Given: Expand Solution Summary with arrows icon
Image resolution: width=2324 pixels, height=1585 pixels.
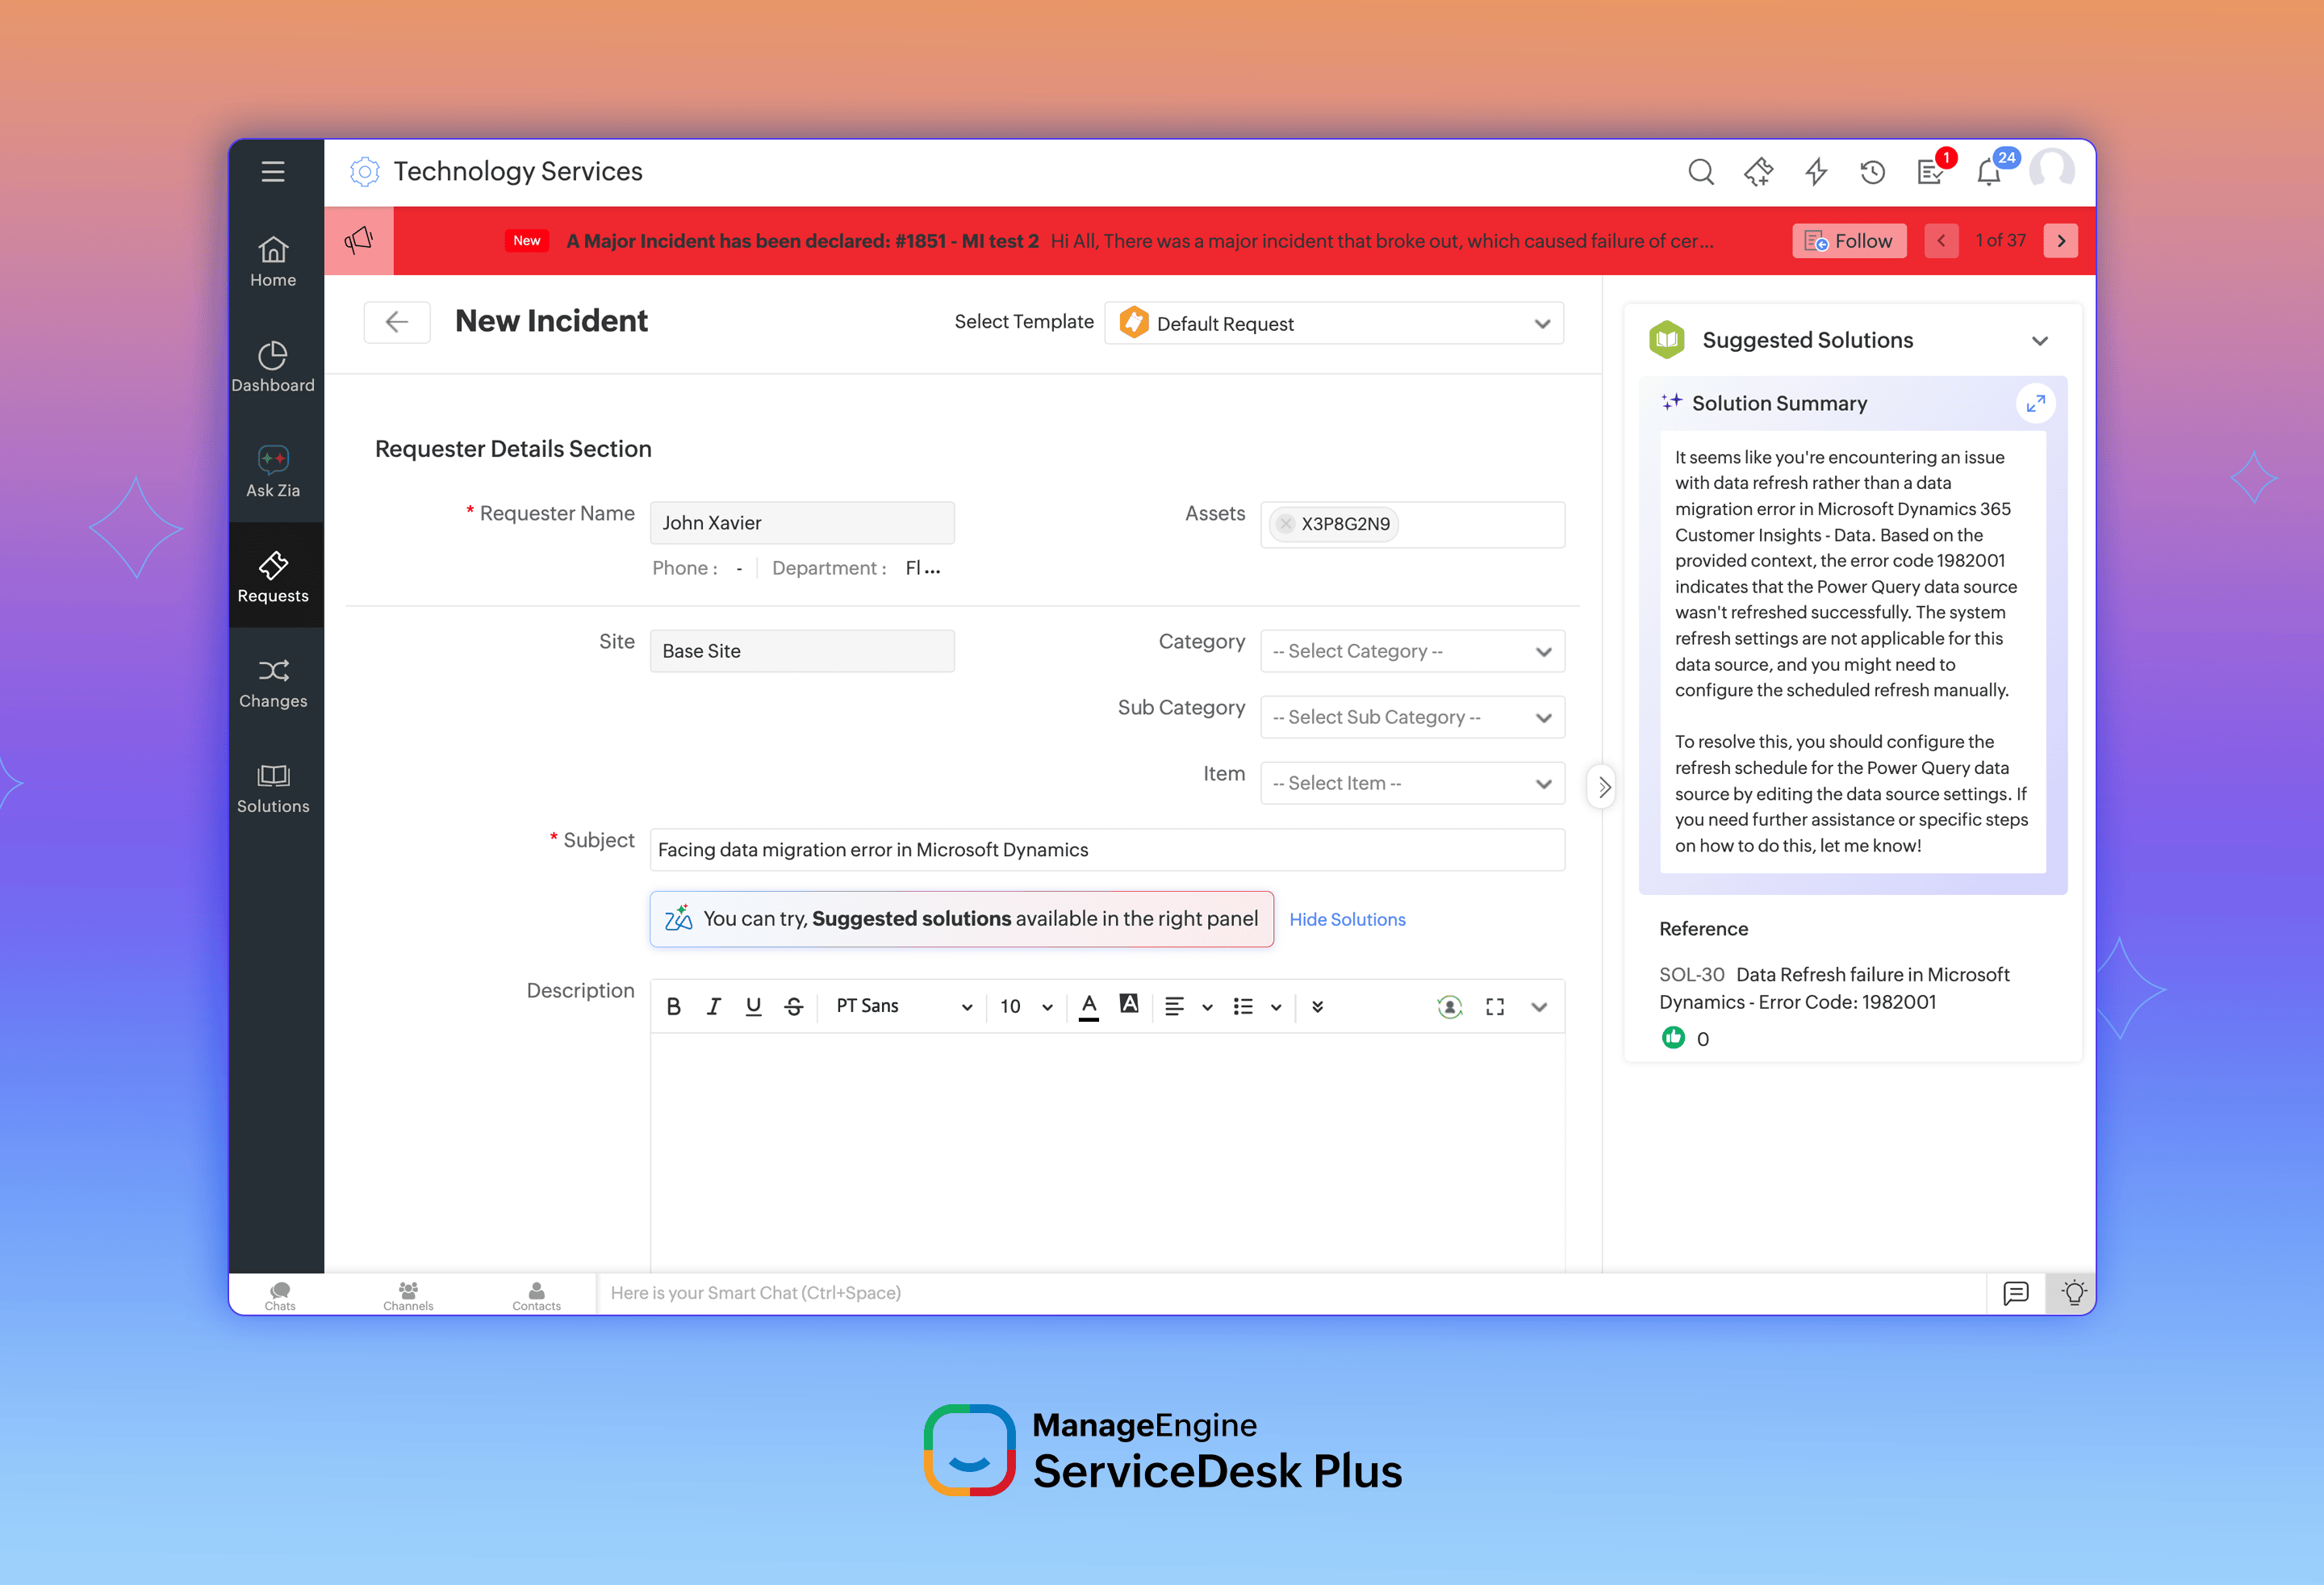Looking at the screenshot, I should [2035, 403].
